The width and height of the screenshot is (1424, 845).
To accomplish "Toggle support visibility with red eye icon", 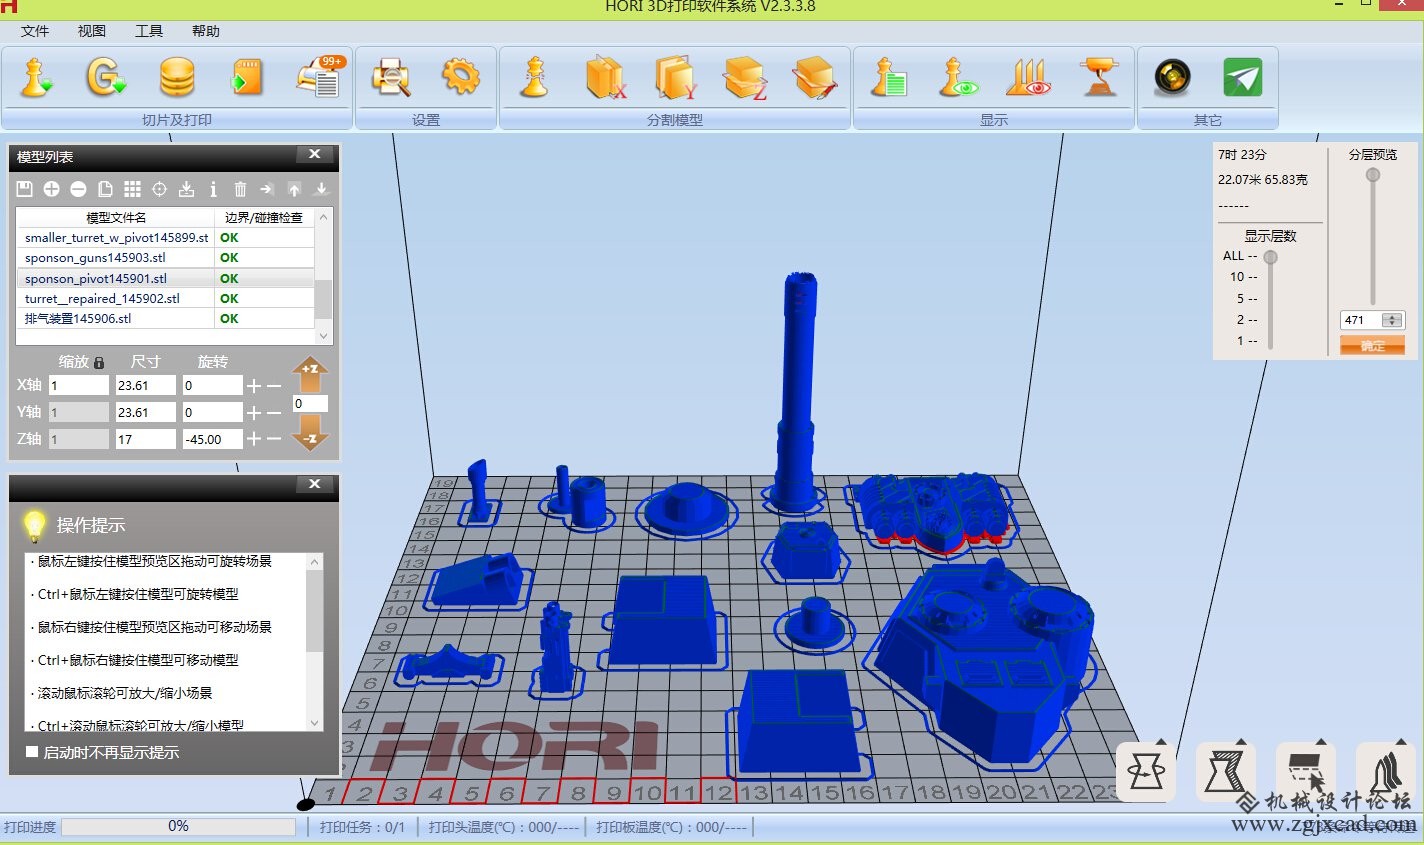I will click(x=1028, y=77).
